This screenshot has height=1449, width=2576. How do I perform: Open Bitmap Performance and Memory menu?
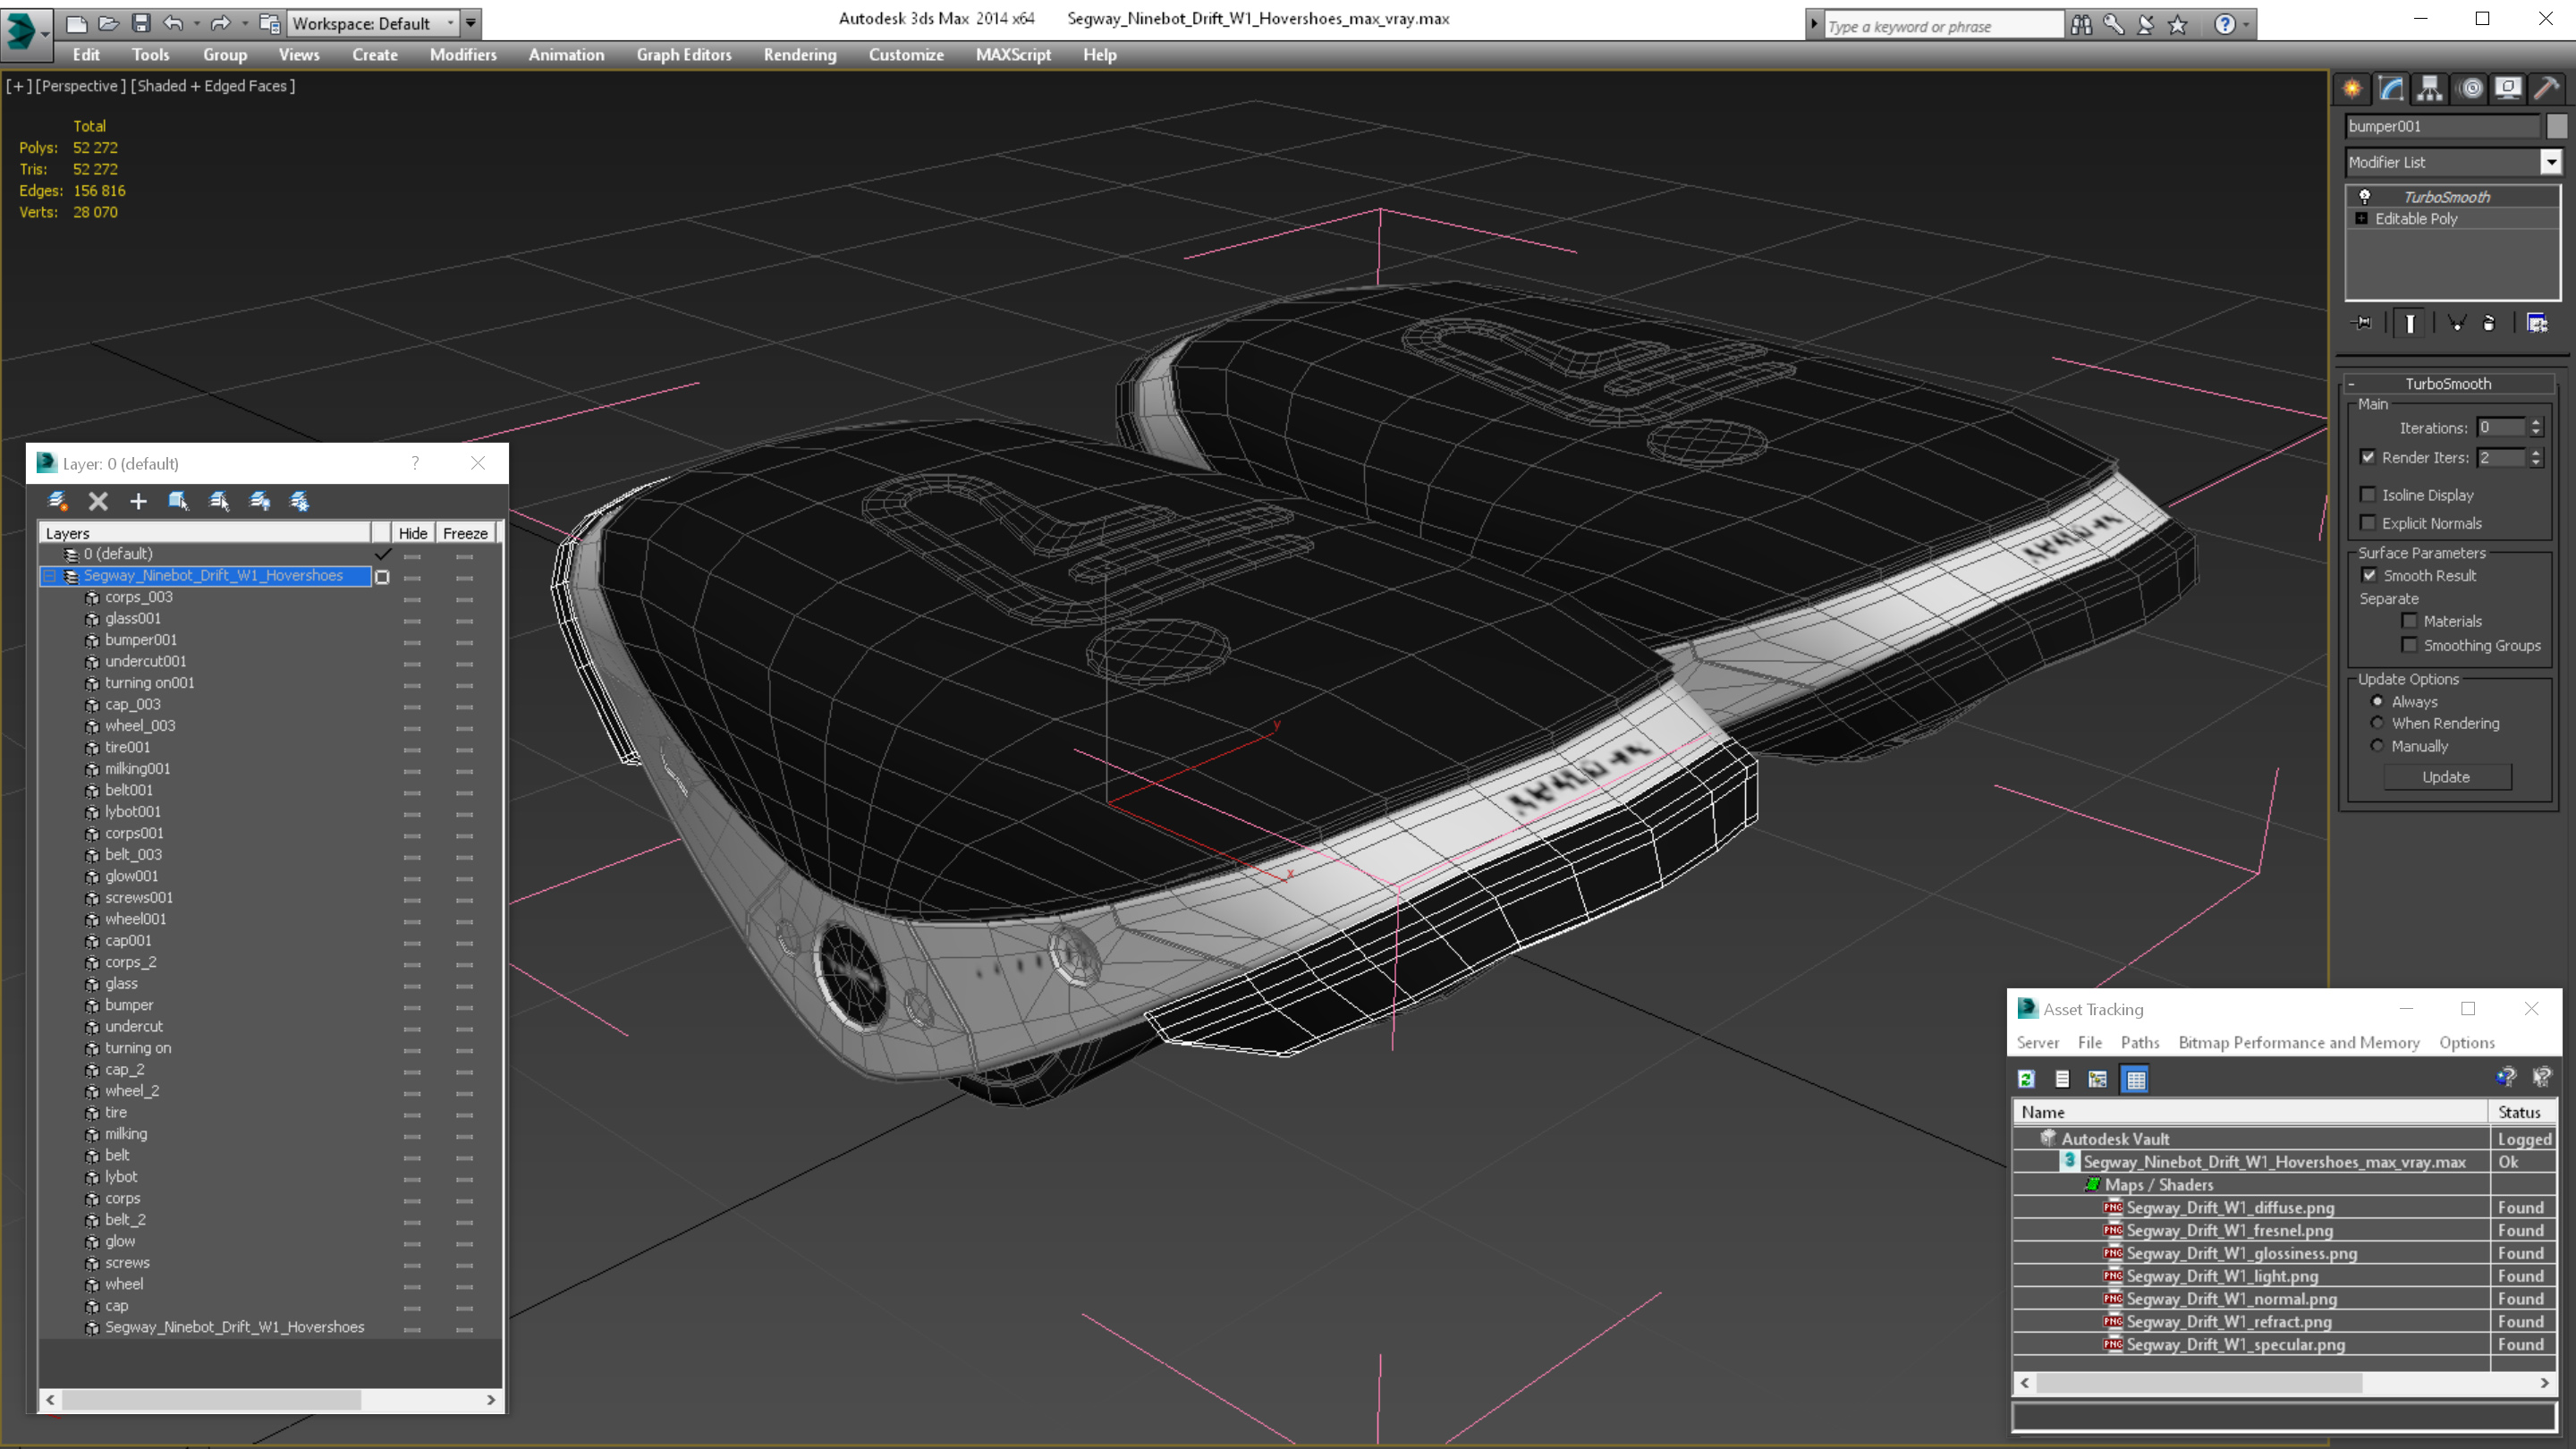pyautogui.click(x=2299, y=1042)
